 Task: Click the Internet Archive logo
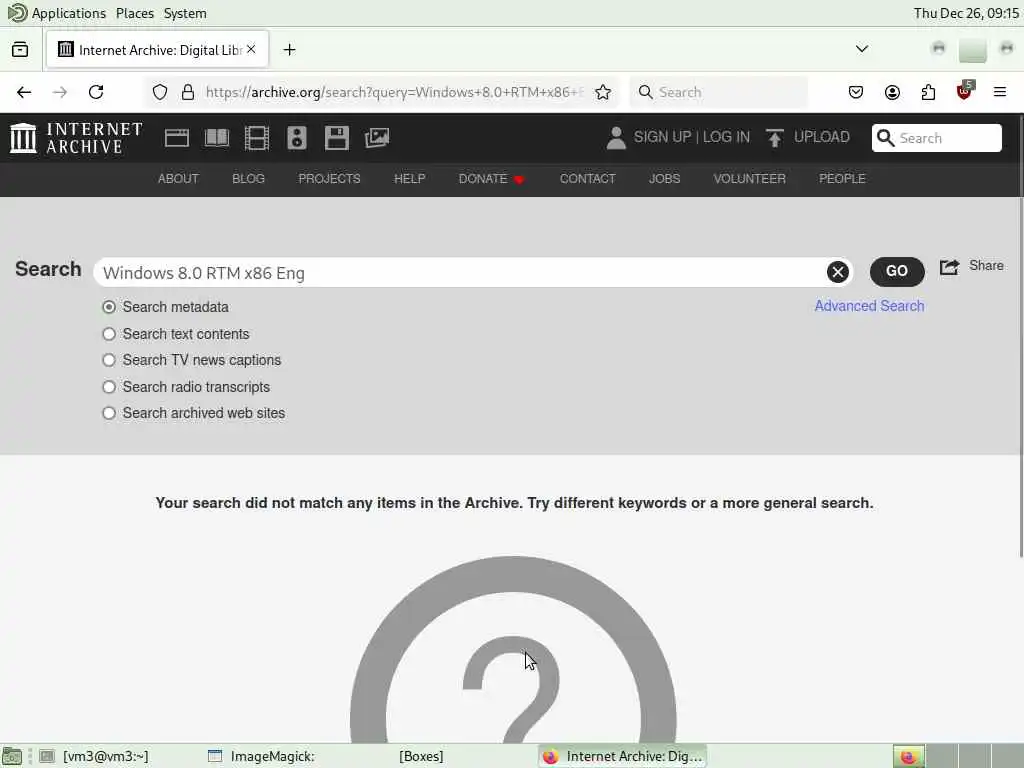click(76, 138)
